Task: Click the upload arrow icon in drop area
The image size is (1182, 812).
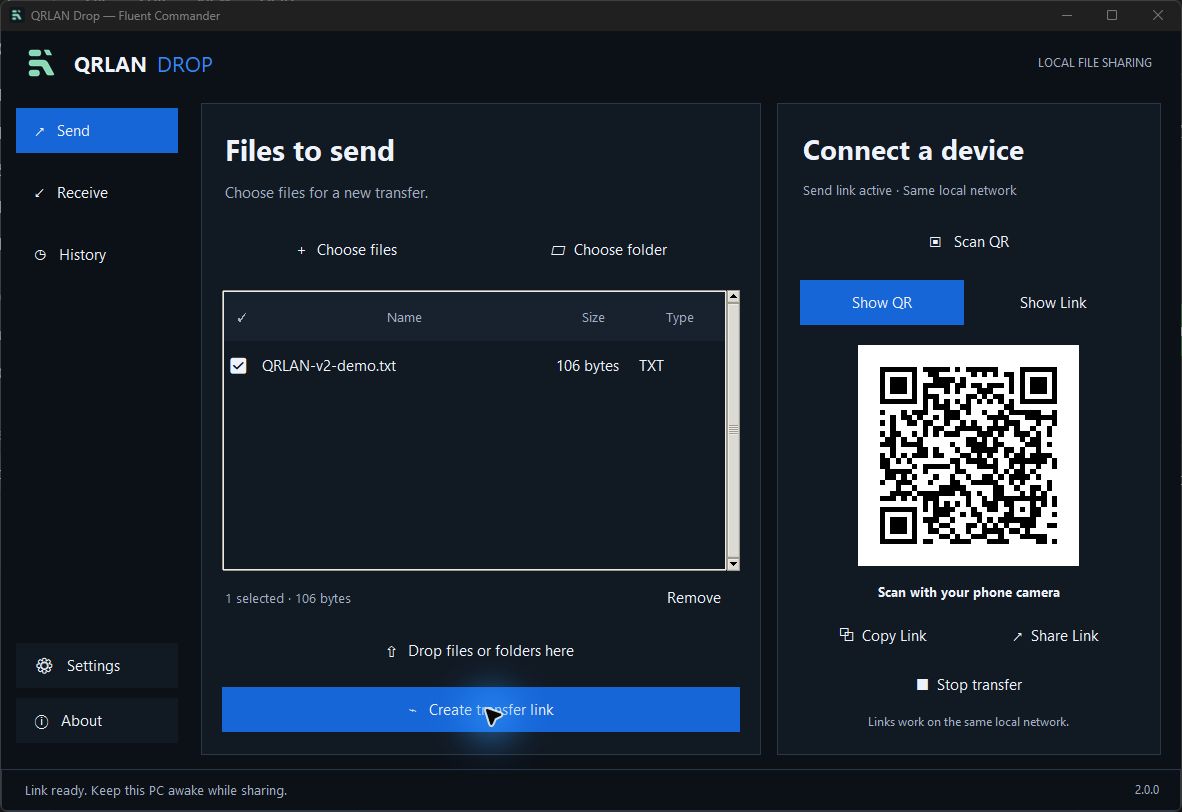Action: [x=391, y=651]
